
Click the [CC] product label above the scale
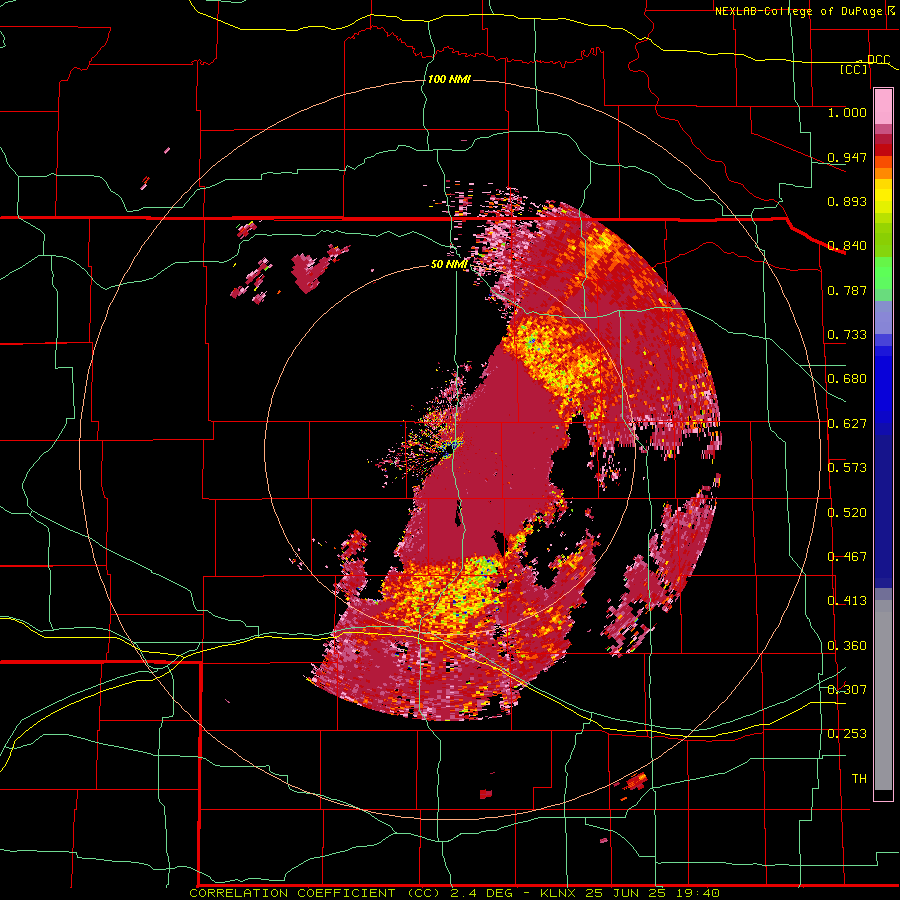[x=854, y=69]
